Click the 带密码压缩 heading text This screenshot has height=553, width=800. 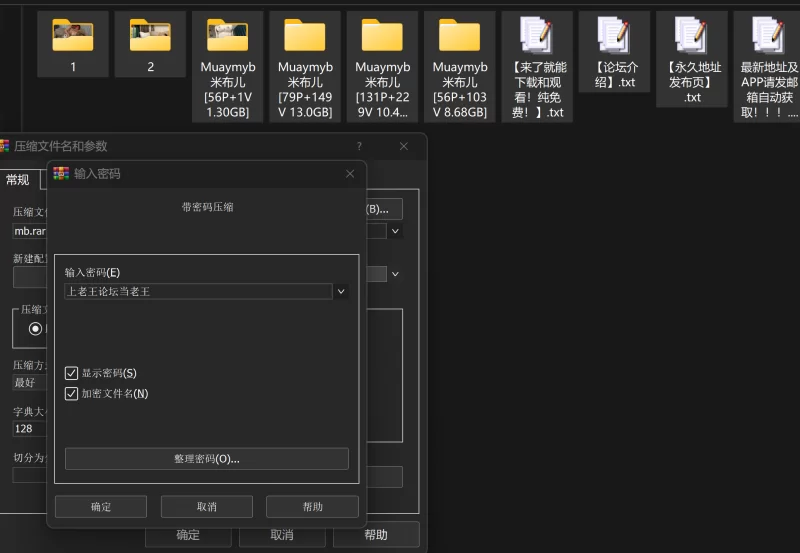tap(208, 207)
